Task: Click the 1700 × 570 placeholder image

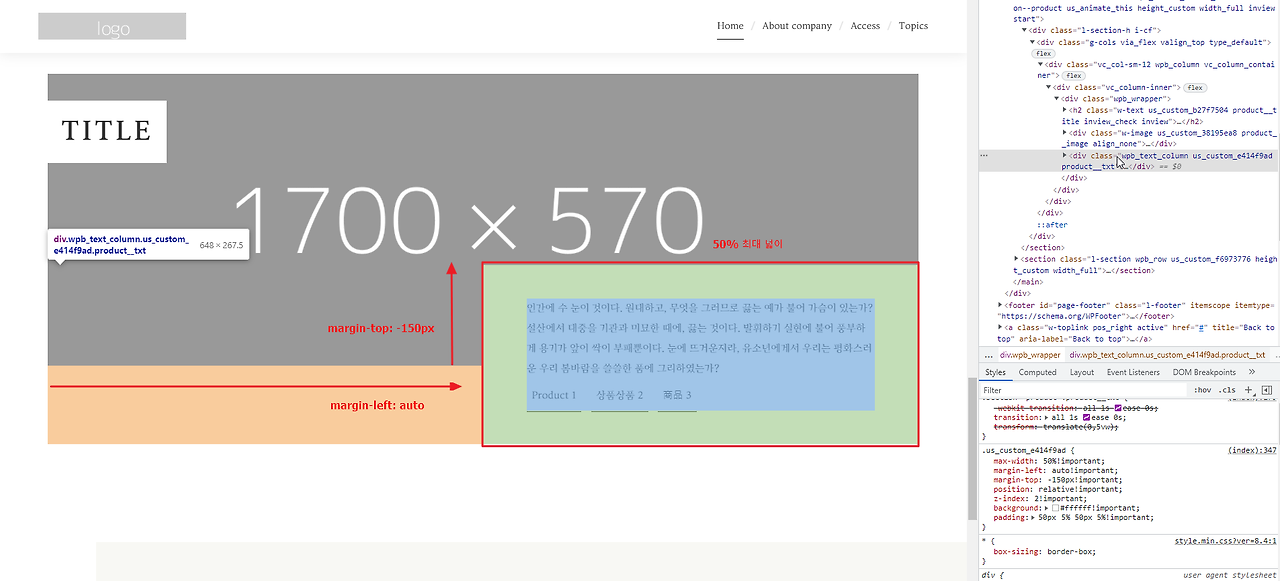Action: 482,220
